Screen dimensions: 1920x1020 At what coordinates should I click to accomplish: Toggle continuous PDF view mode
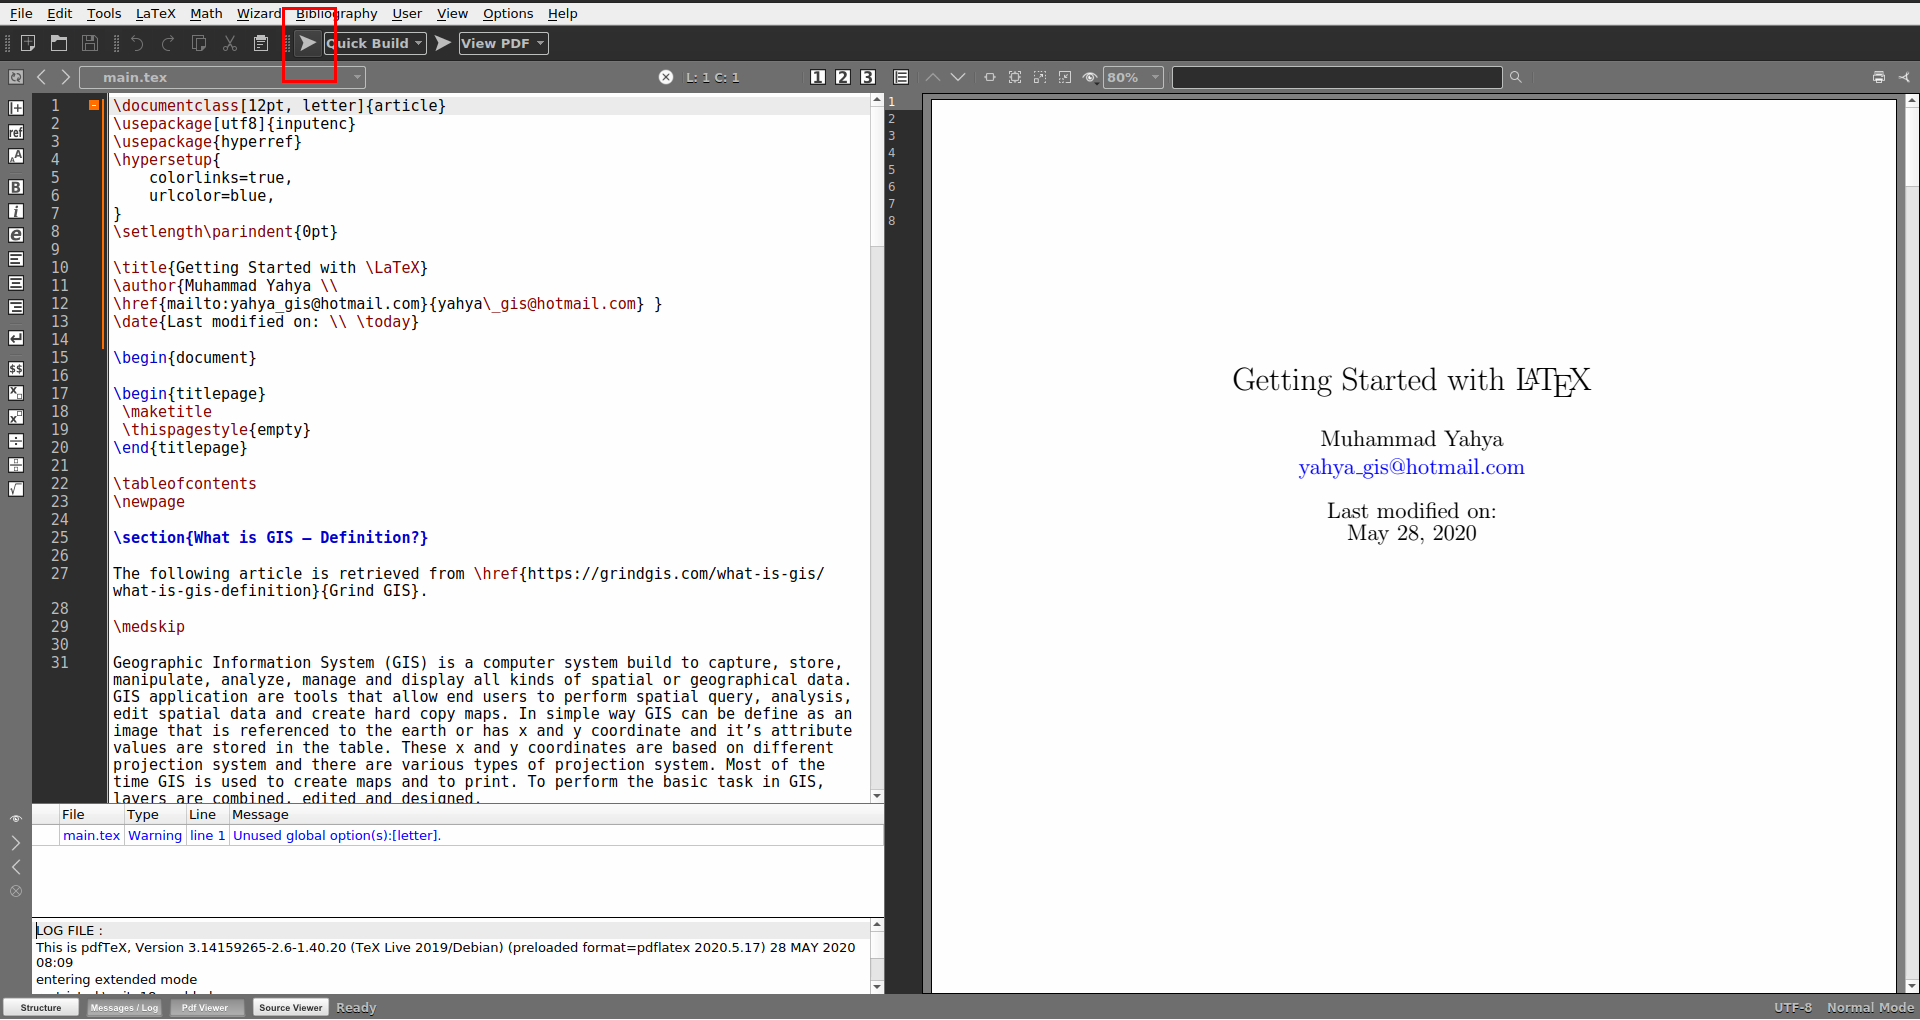(x=901, y=76)
